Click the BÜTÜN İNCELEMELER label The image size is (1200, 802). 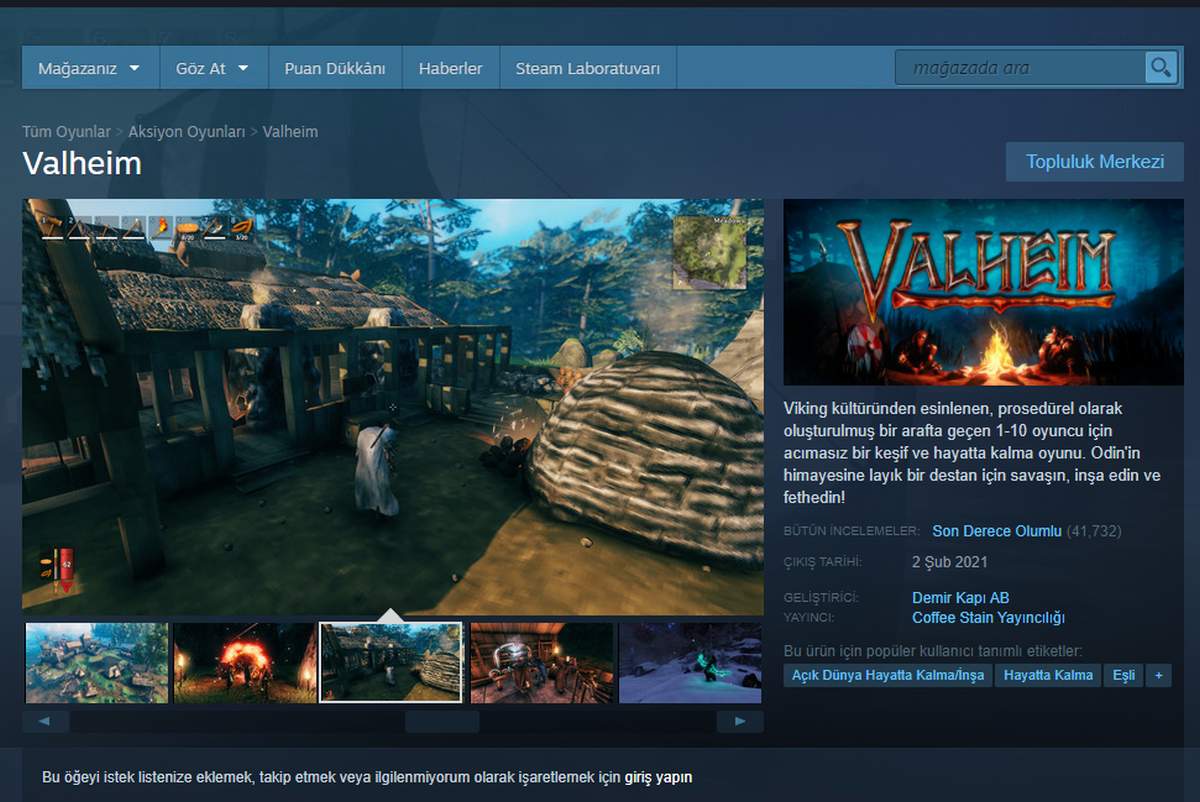pos(851,531)
